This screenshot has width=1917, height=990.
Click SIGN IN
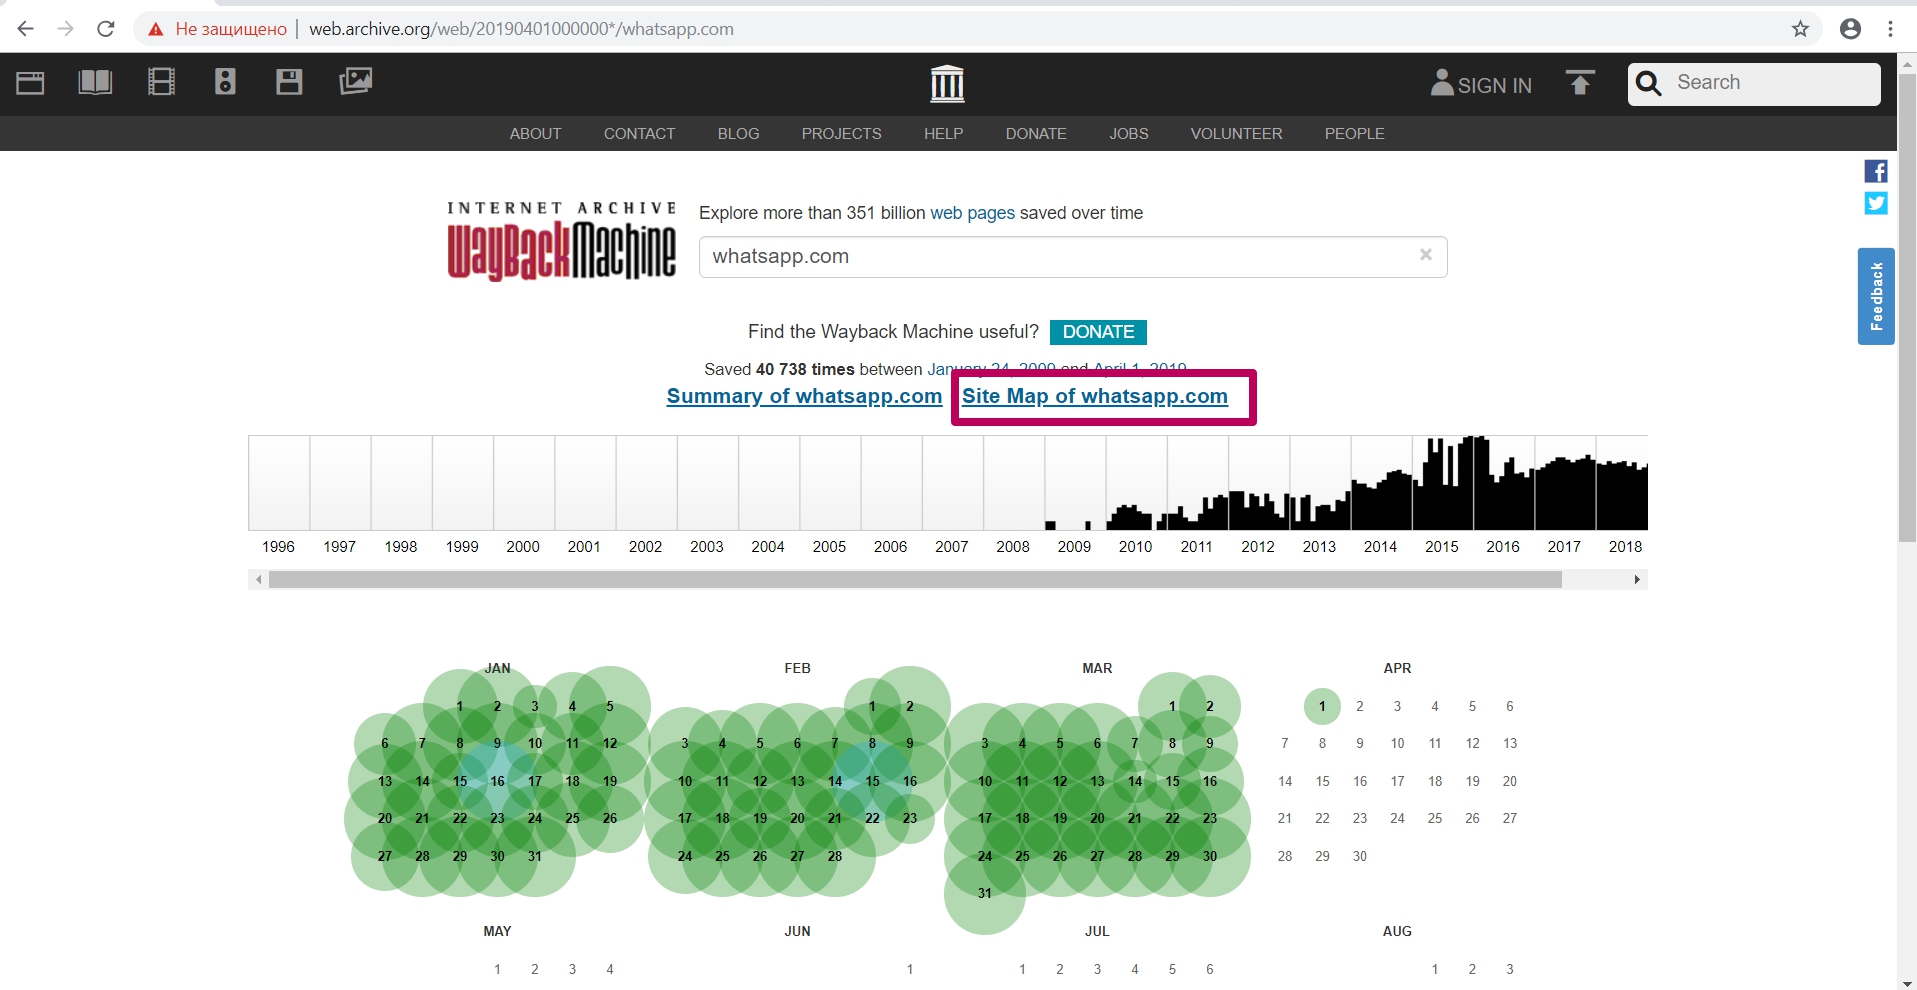(x=1481, y=84)
